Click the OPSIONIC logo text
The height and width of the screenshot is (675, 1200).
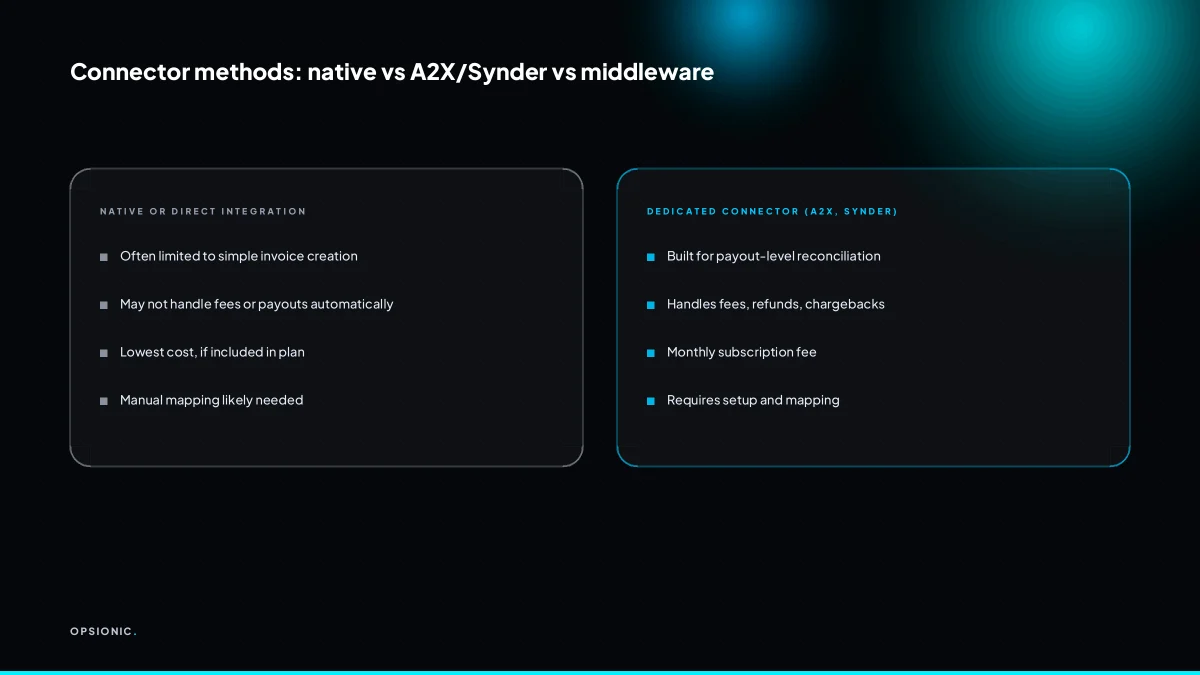104,631
